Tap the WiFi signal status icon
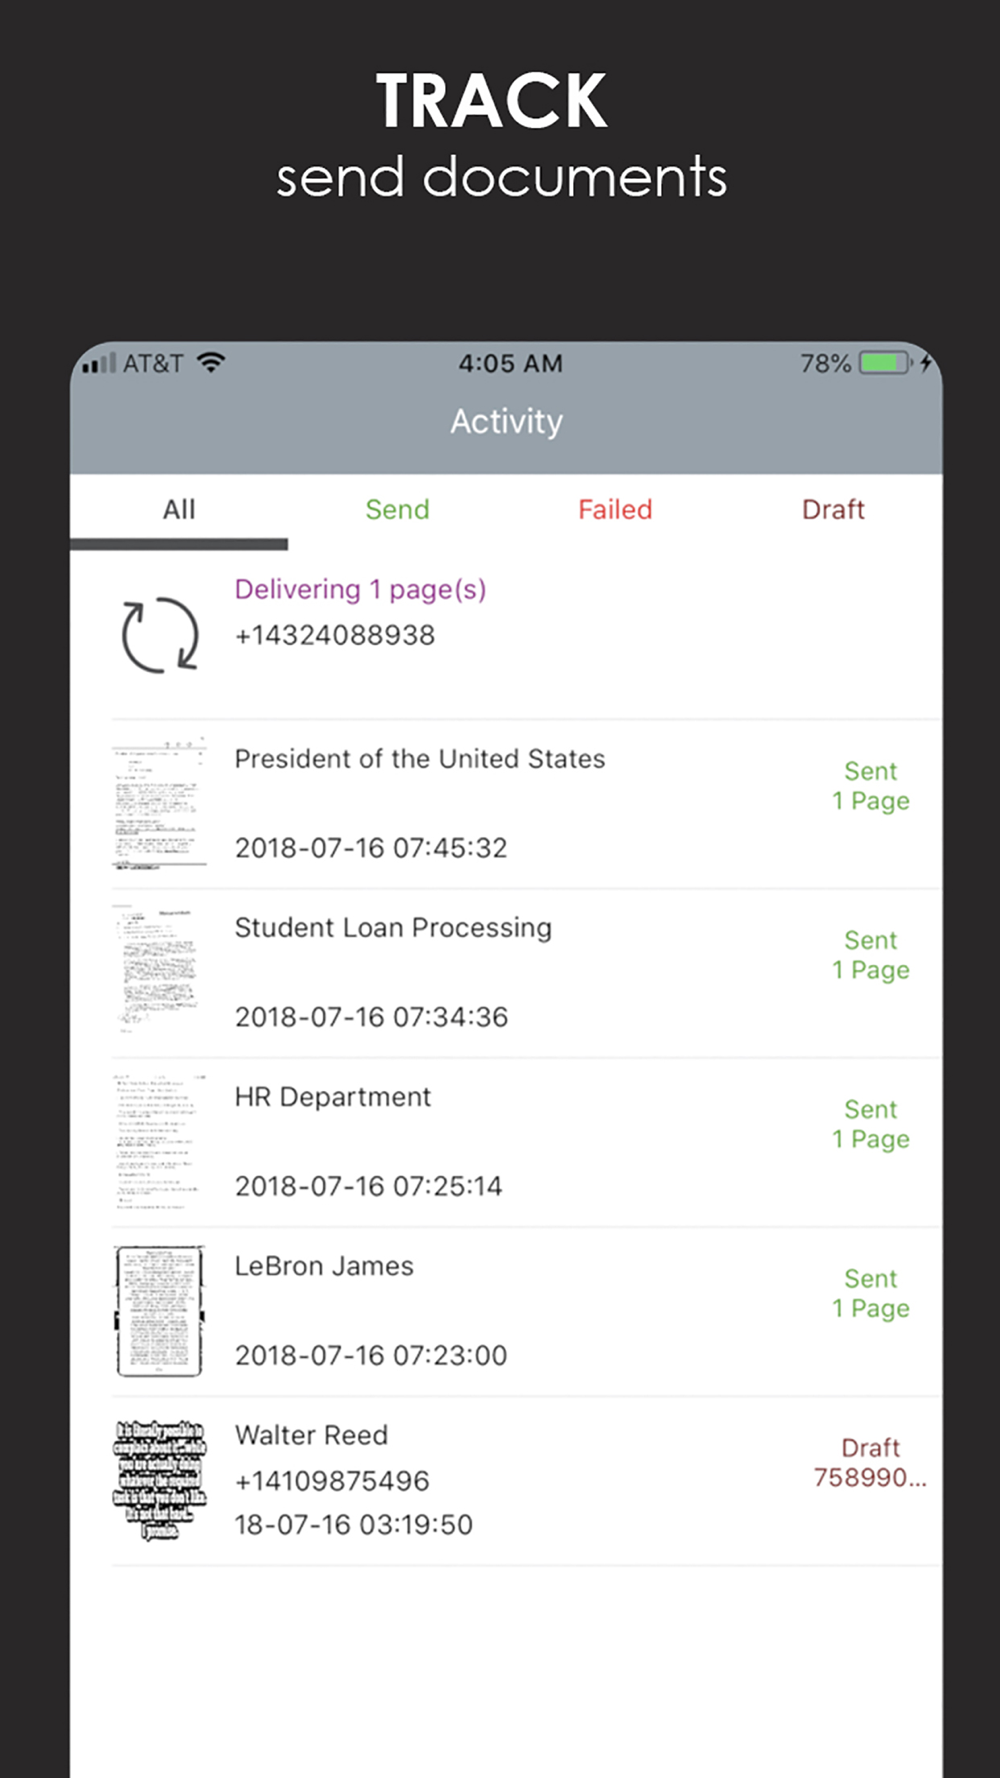1000x1778 pixels. click(211, 362)
